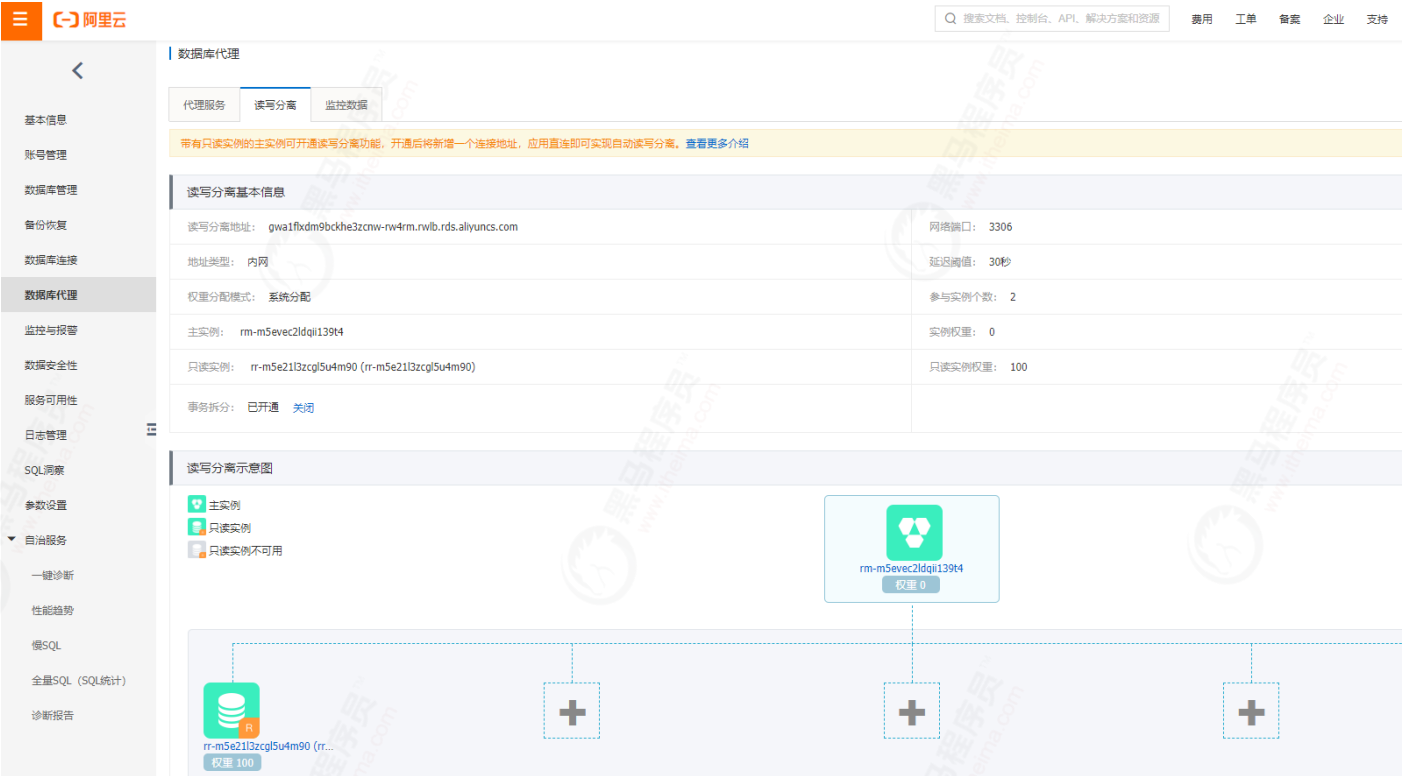Open 工单 from the top menu bar
This screenshot has width=1406, height=776.
click(1245, 19)
